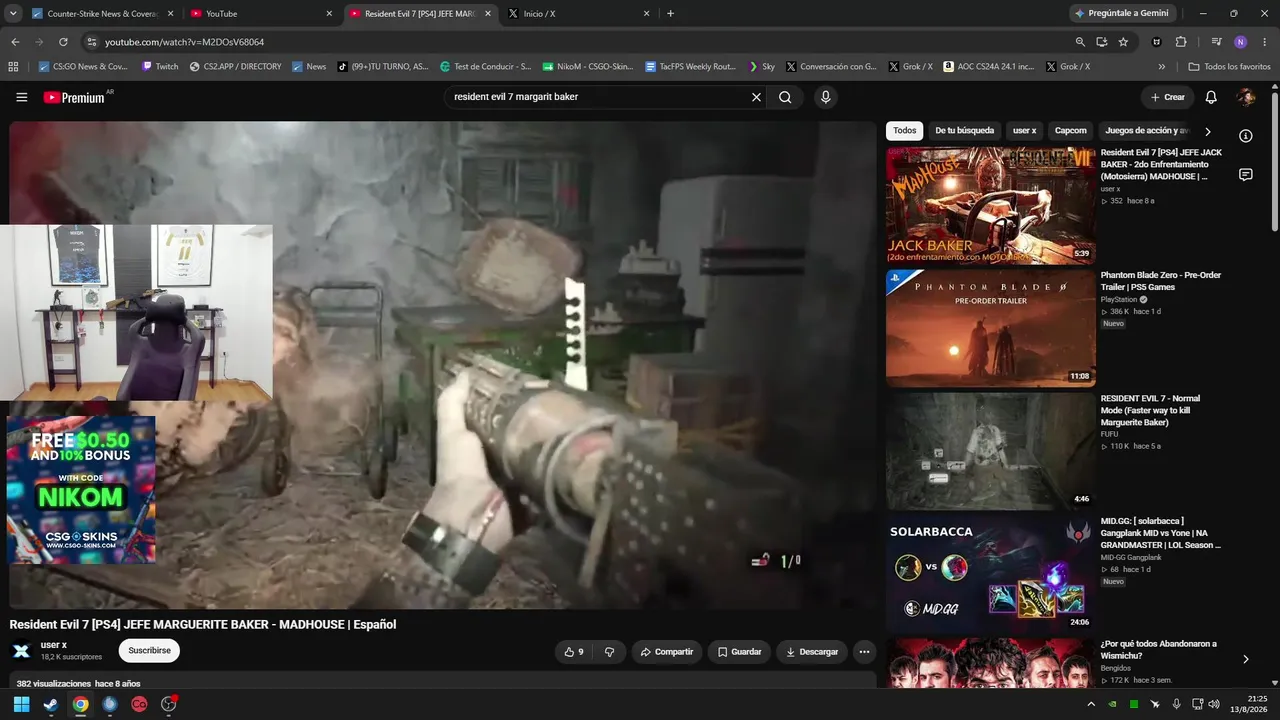Select the Todos filter chip
The width and height of the screenshot is (1280, 720).
point(904,131)
